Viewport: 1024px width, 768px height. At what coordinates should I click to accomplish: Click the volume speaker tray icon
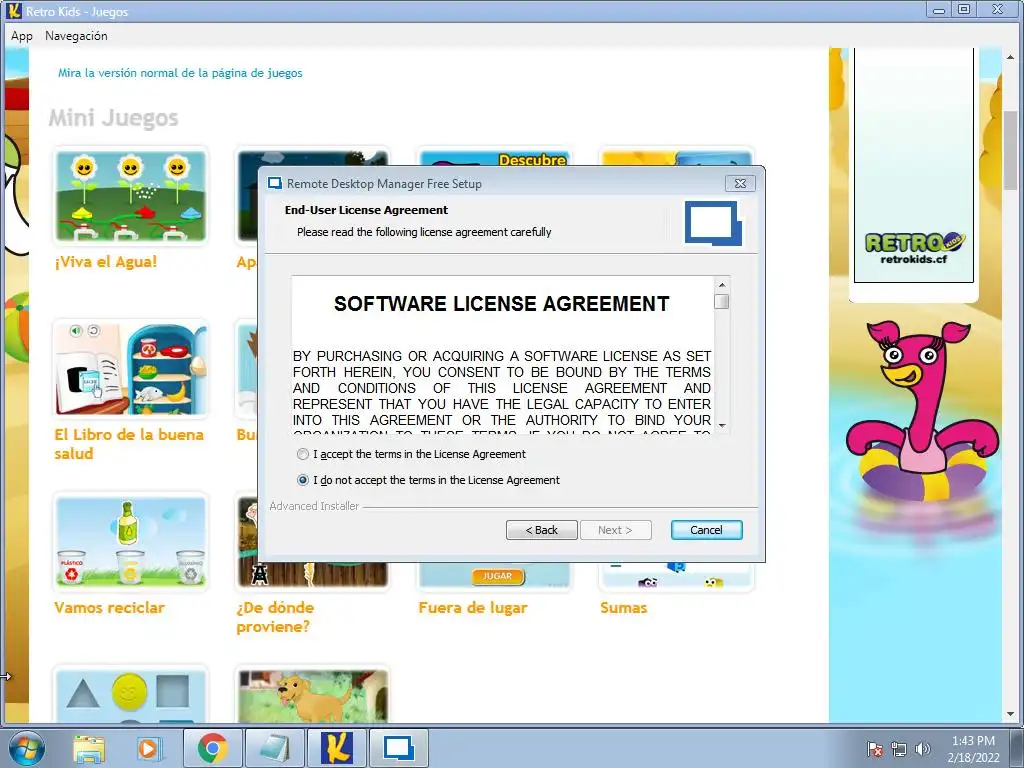[923, 749]
